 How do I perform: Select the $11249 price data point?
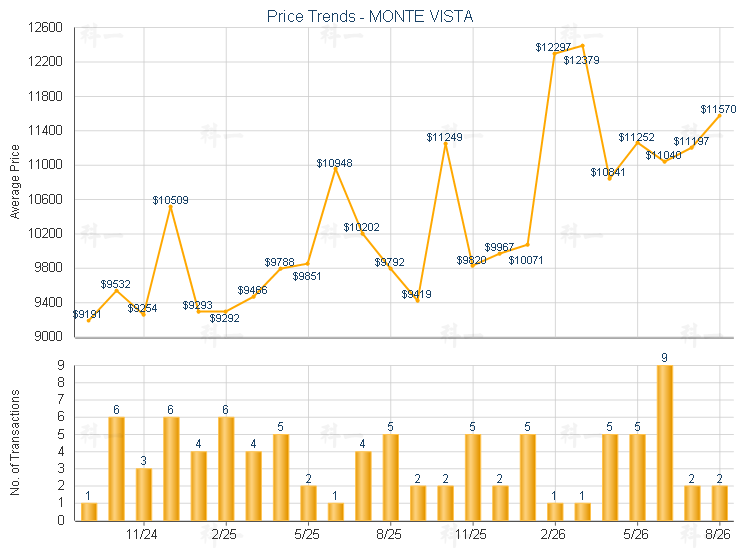pyautogui.click(x=445, y=144)
